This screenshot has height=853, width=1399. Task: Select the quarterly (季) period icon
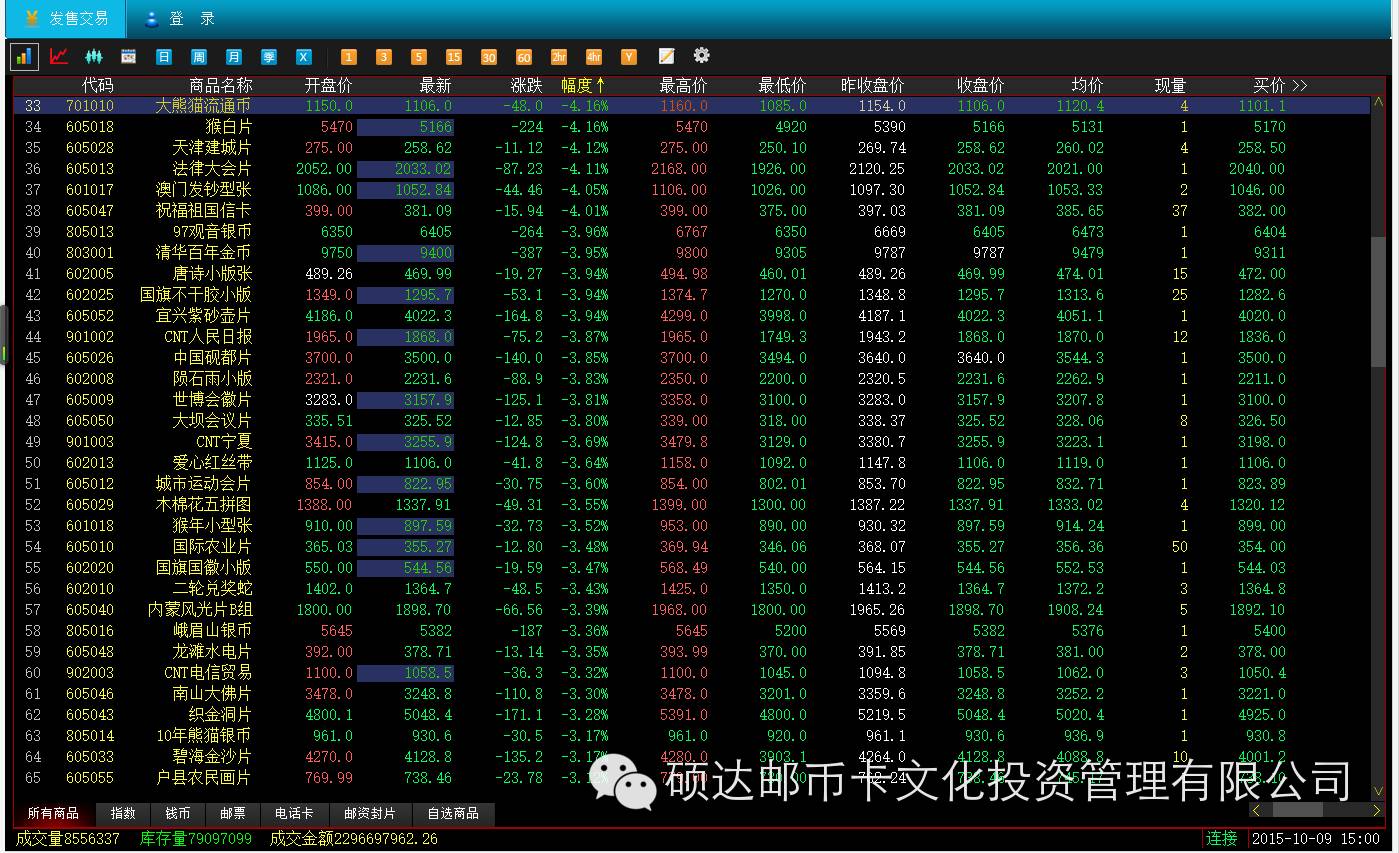click(x=268, y=57)
